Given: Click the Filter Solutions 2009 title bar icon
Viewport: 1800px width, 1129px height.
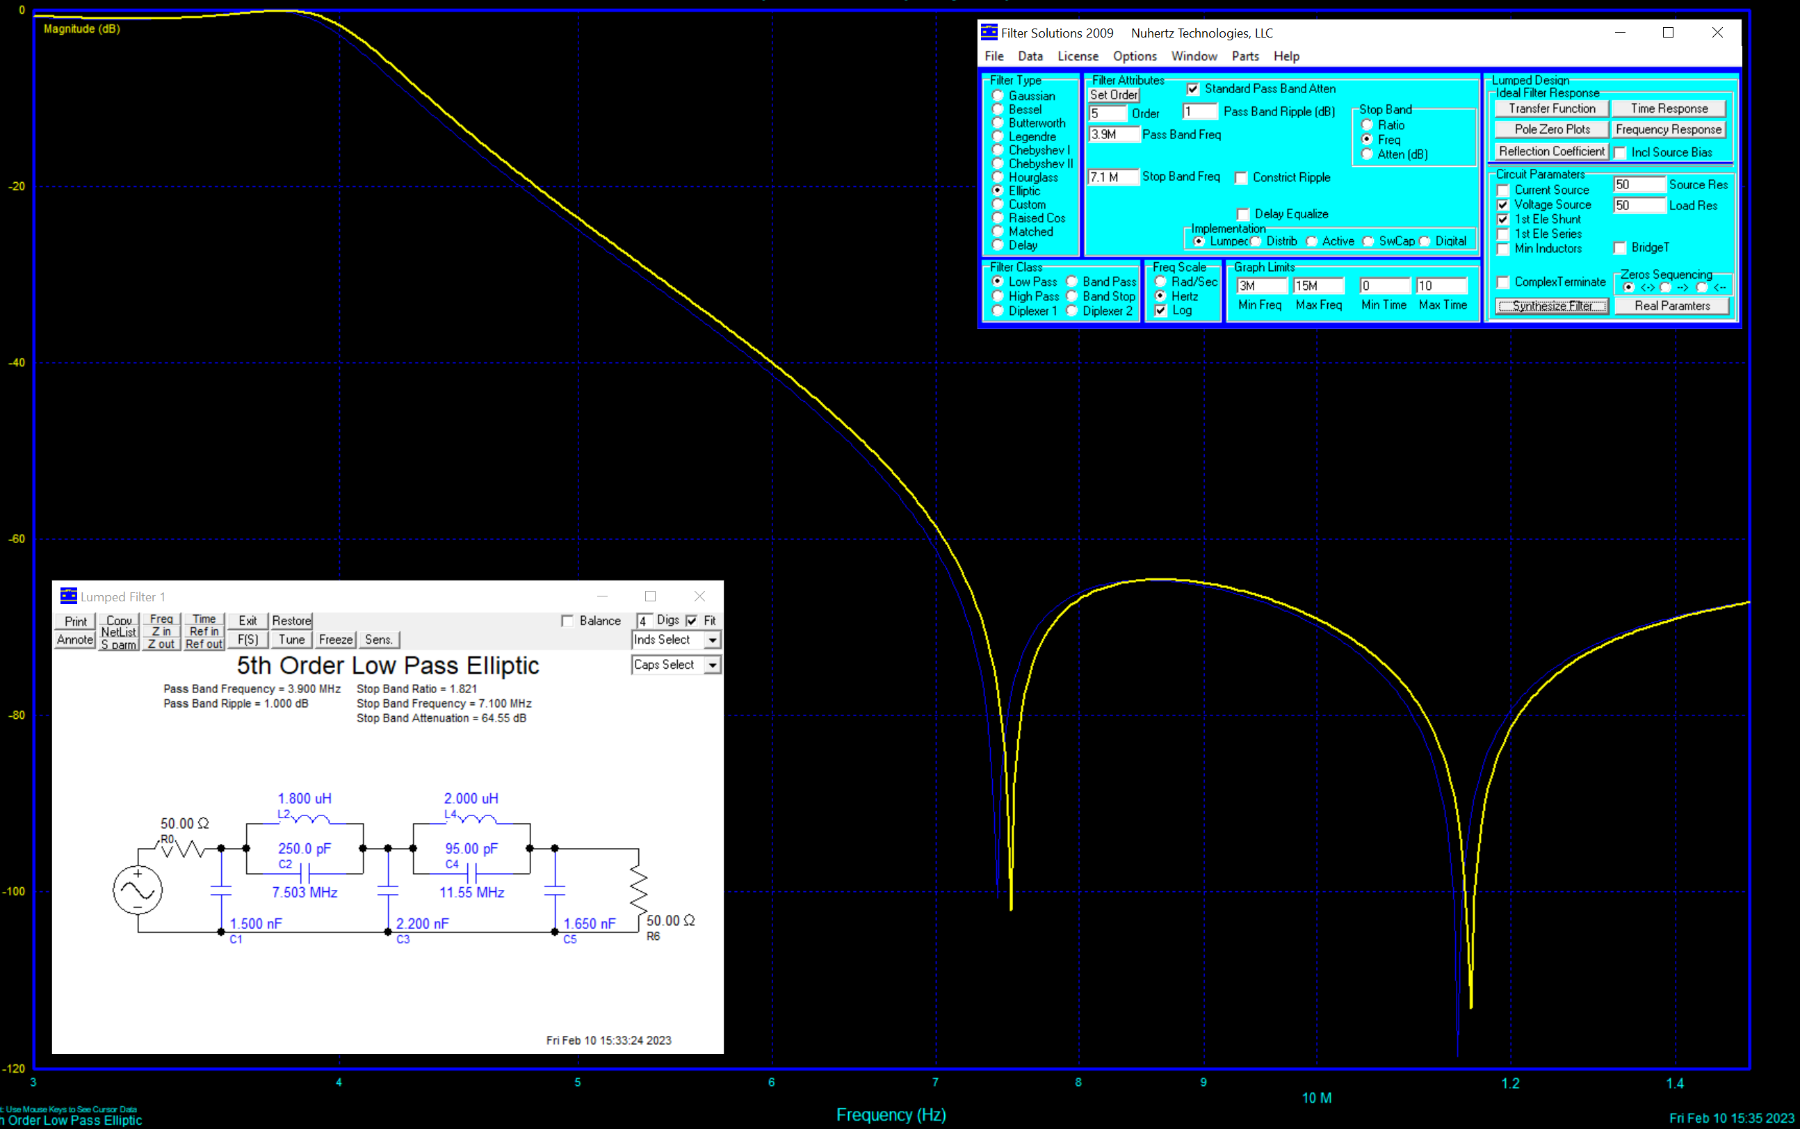Looking at the screenshot, I should 989,33.
